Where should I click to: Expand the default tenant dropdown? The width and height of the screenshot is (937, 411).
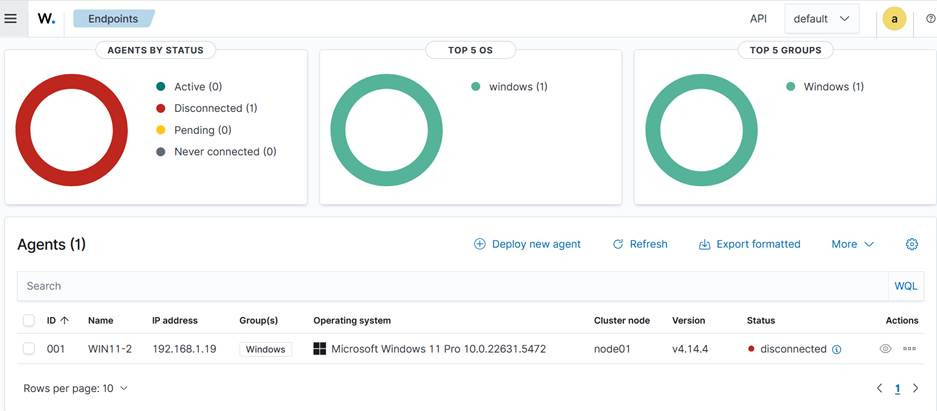pyautogui.click(x=821, y=19)
